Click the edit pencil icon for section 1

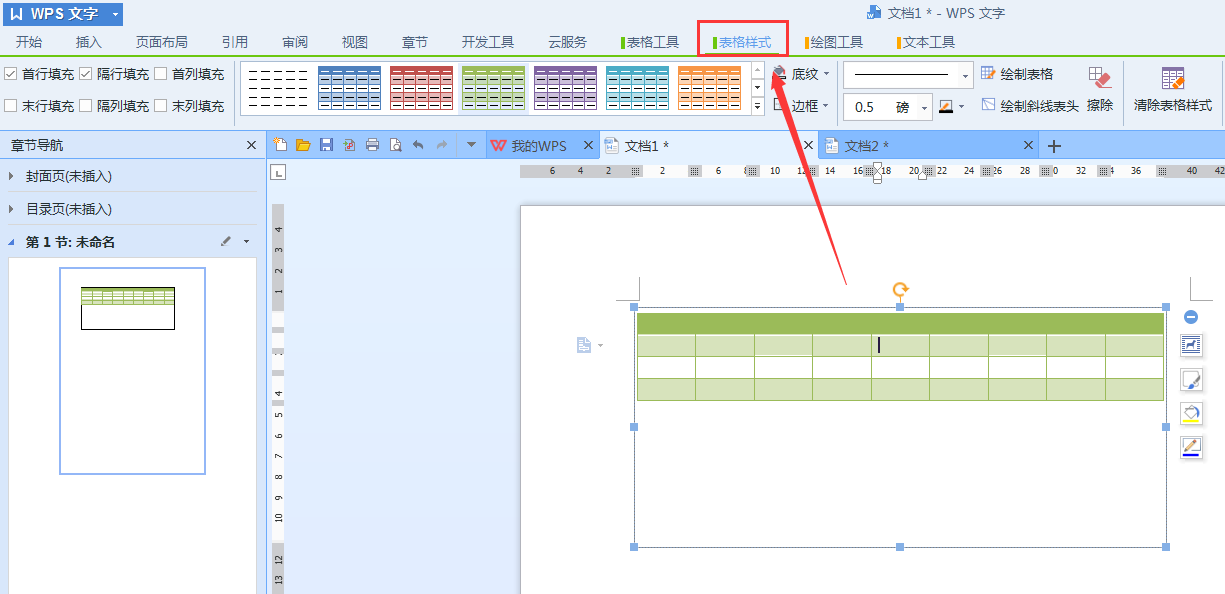tap(226, 241)
